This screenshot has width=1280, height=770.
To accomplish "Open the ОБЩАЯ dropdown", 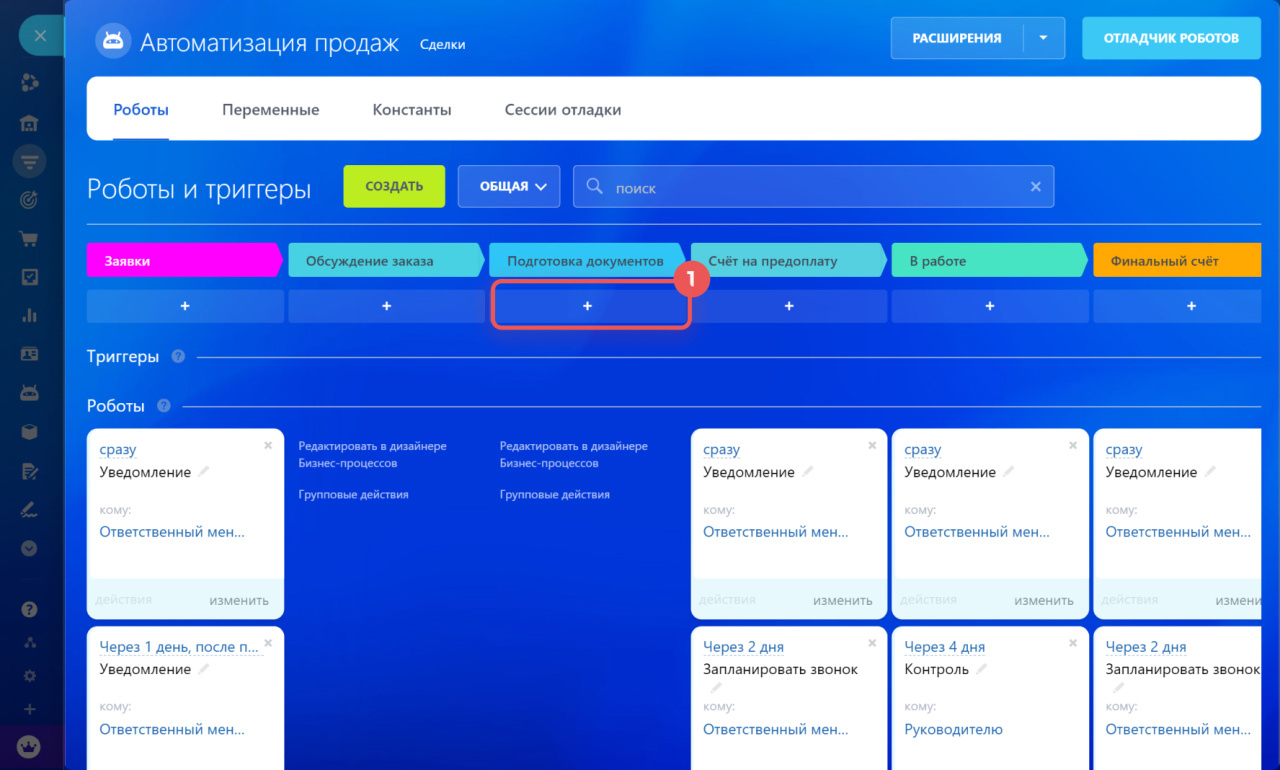I will pos(508,187).
